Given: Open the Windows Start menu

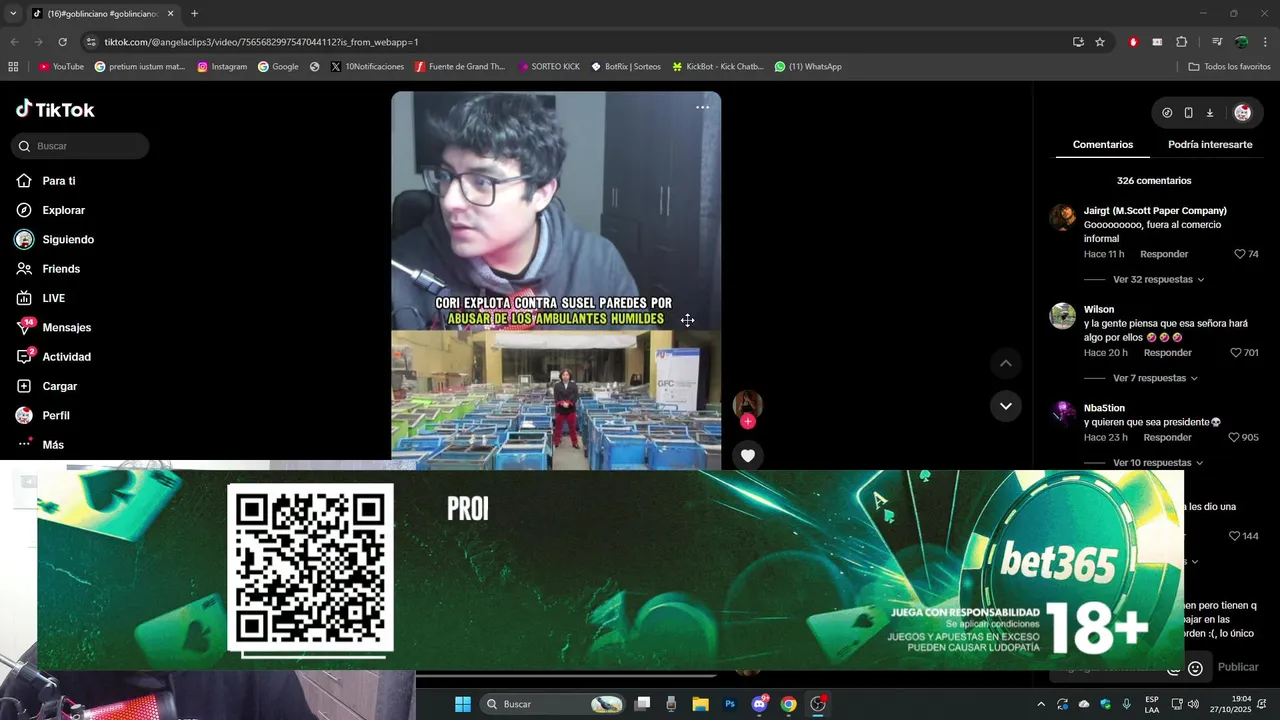Looking at the screenshot, I should tap(462, 704).
